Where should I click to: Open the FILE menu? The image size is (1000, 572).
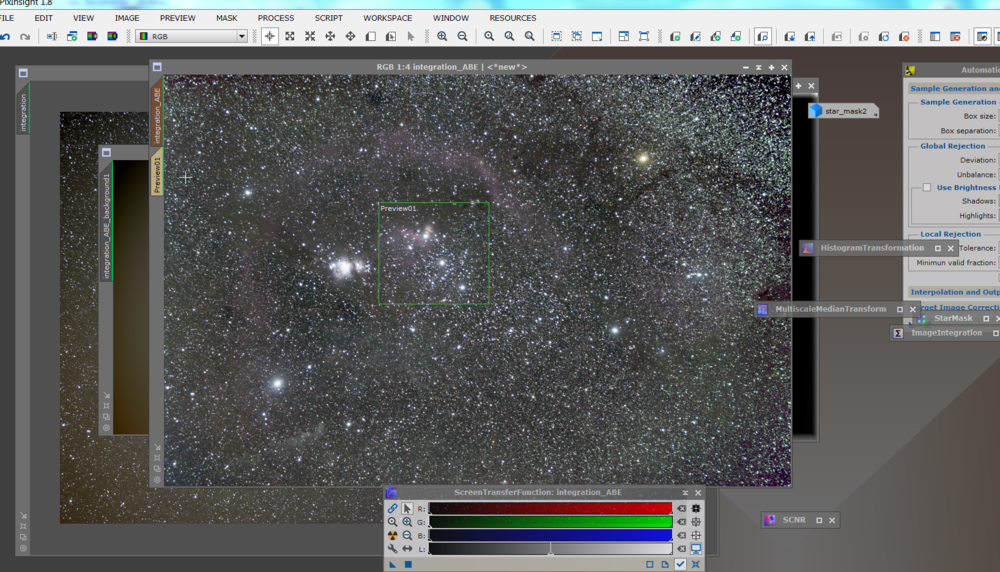tap(7, 18)
